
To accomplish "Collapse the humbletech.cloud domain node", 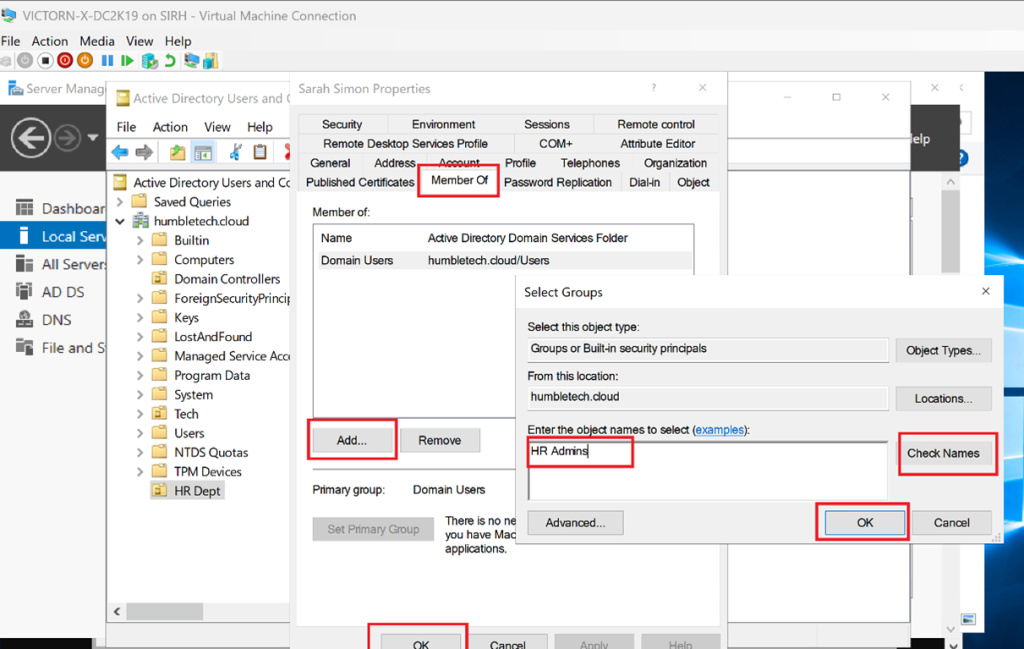I will (120, 221).
